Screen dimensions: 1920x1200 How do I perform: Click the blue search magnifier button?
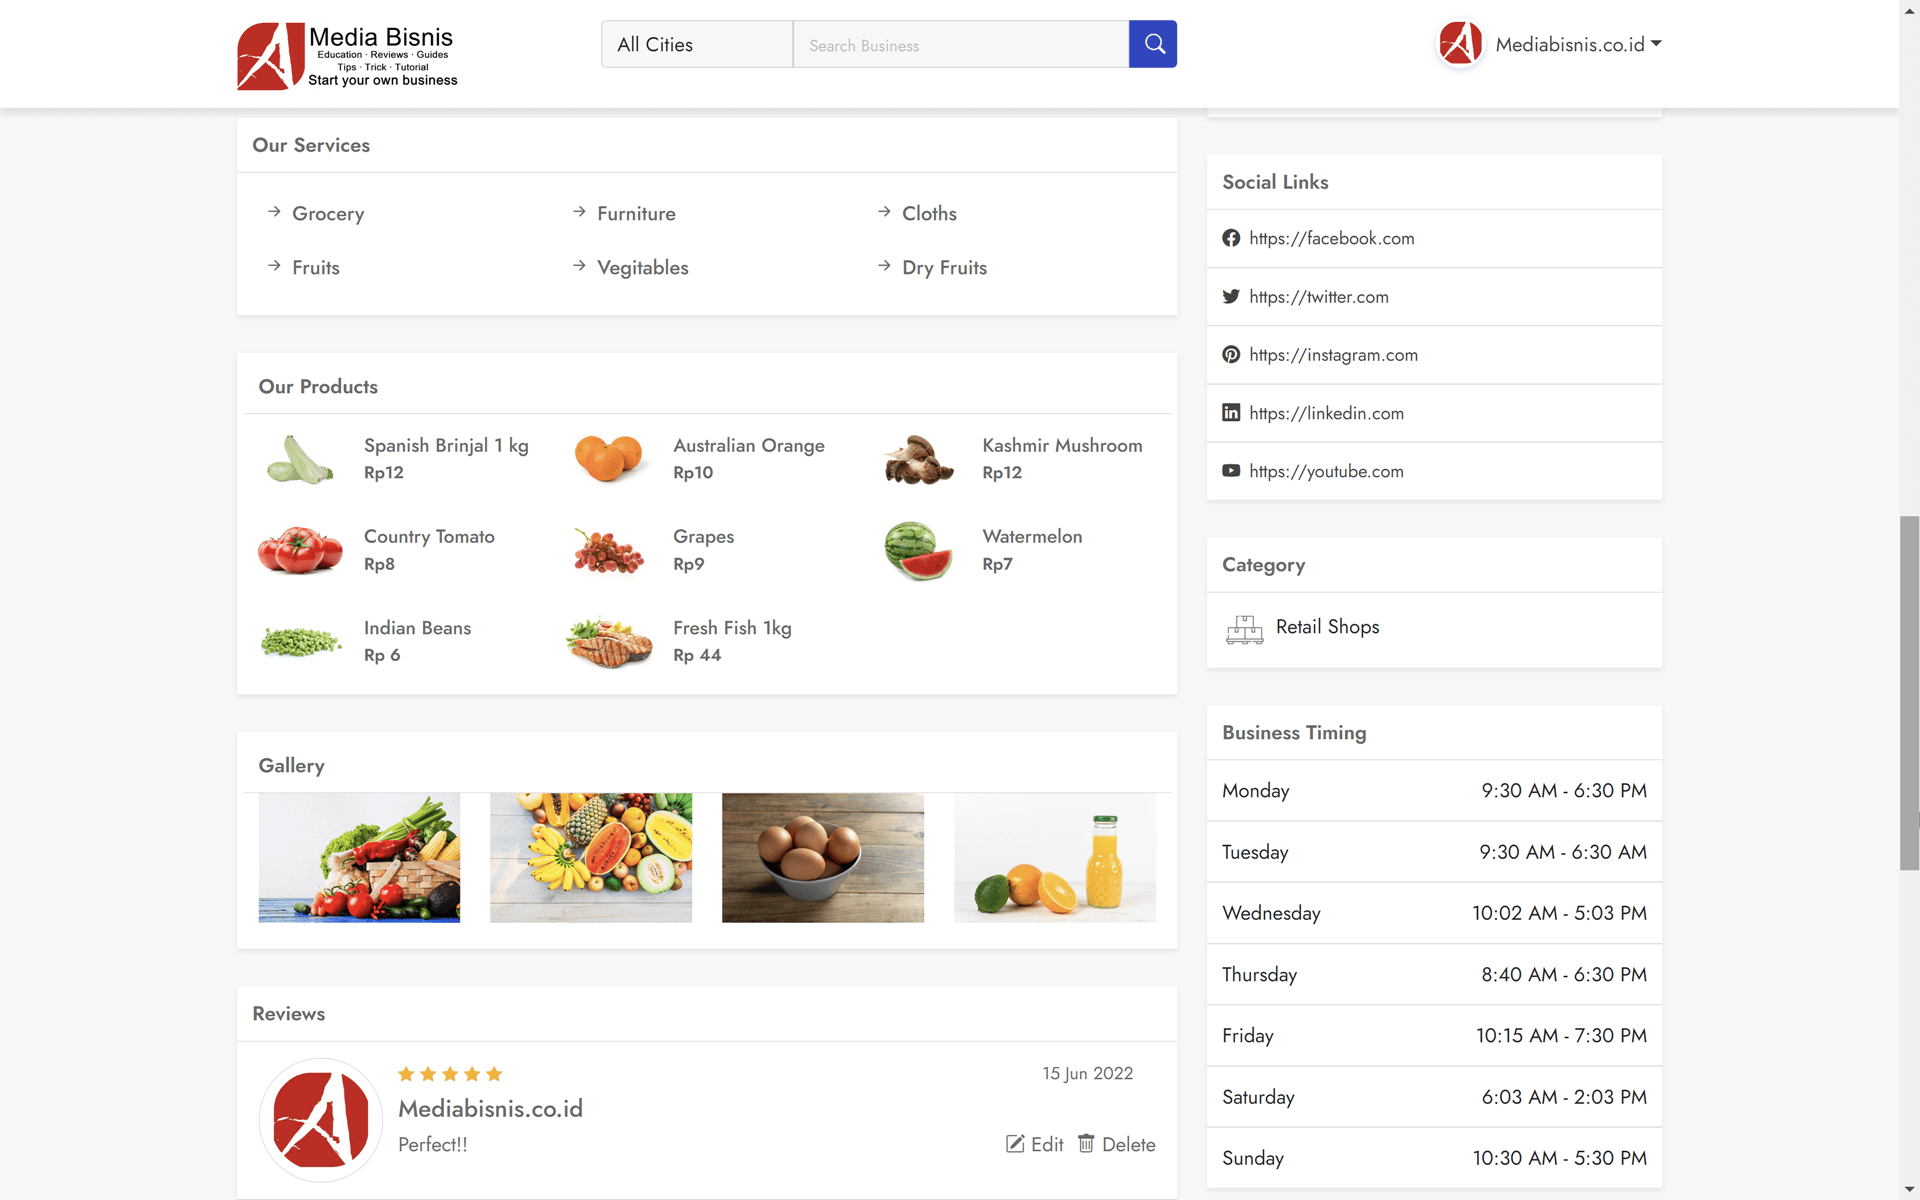point(1153,44)
